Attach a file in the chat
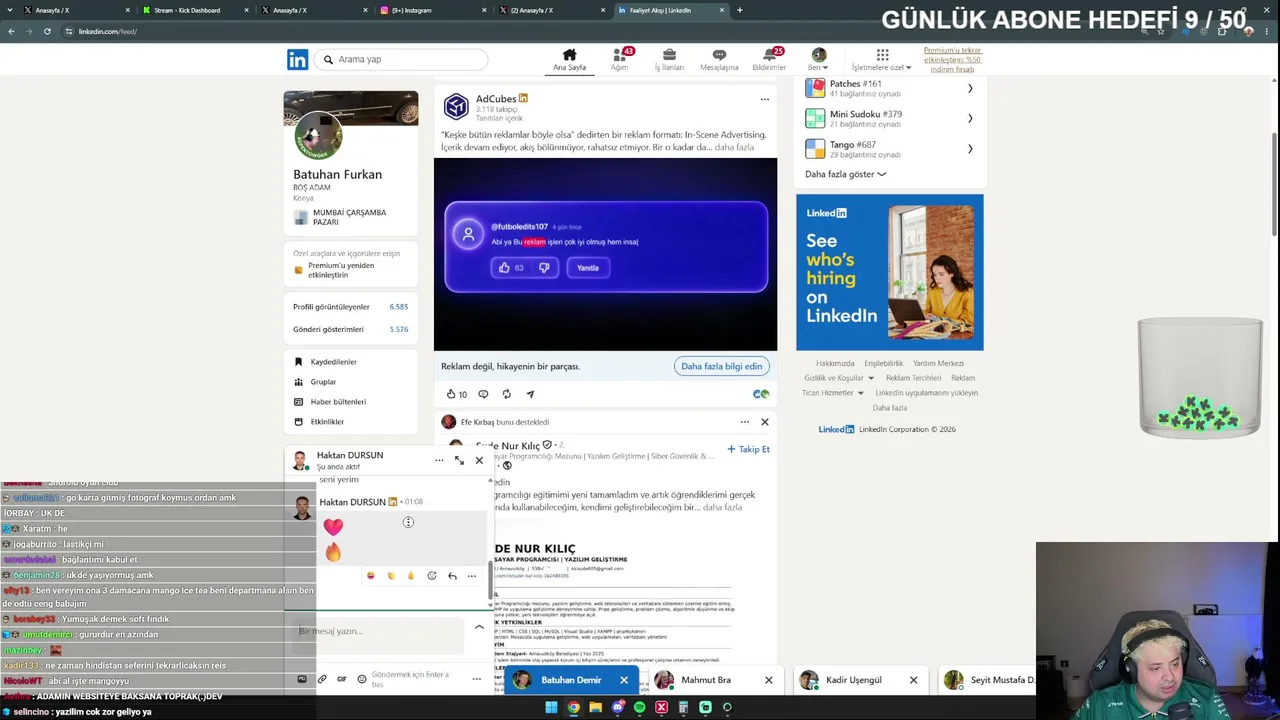 pos(322,679)
